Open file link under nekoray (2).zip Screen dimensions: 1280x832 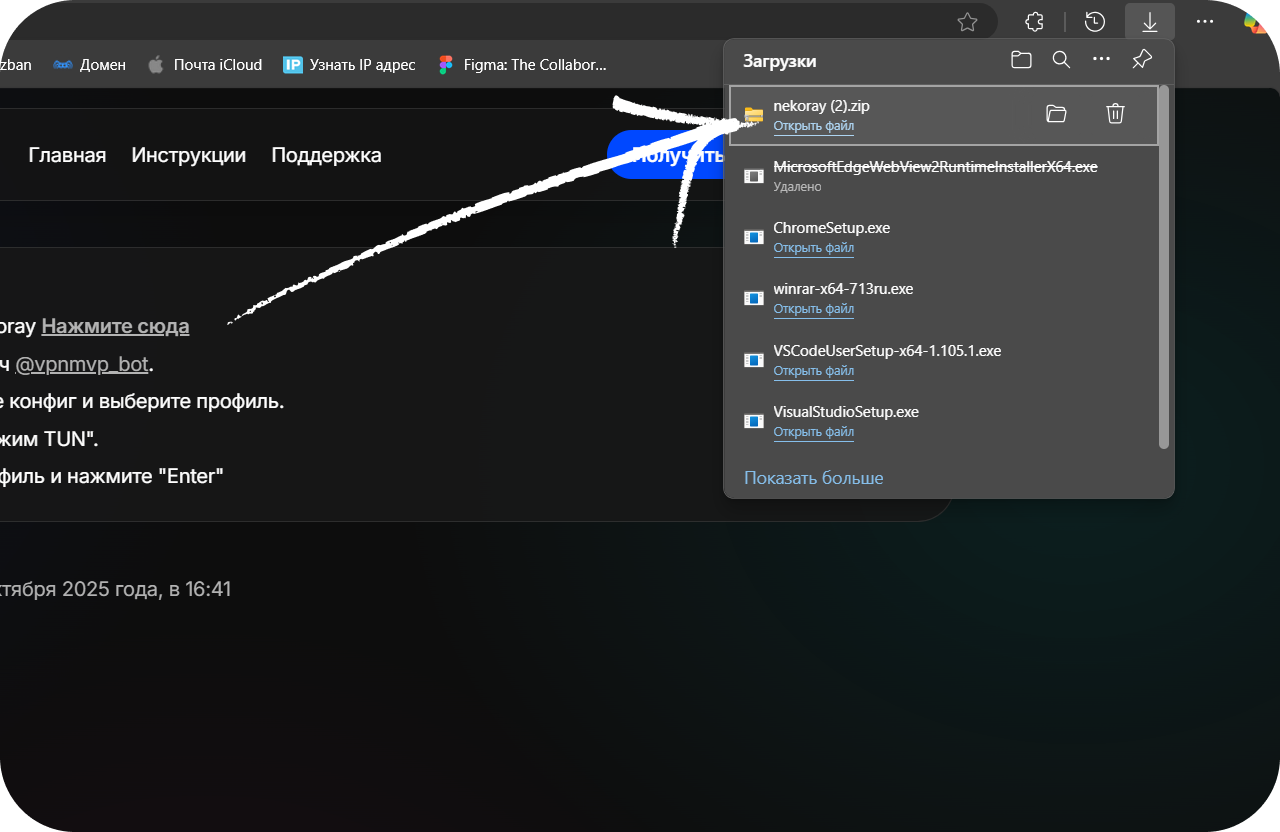point(813,126)
